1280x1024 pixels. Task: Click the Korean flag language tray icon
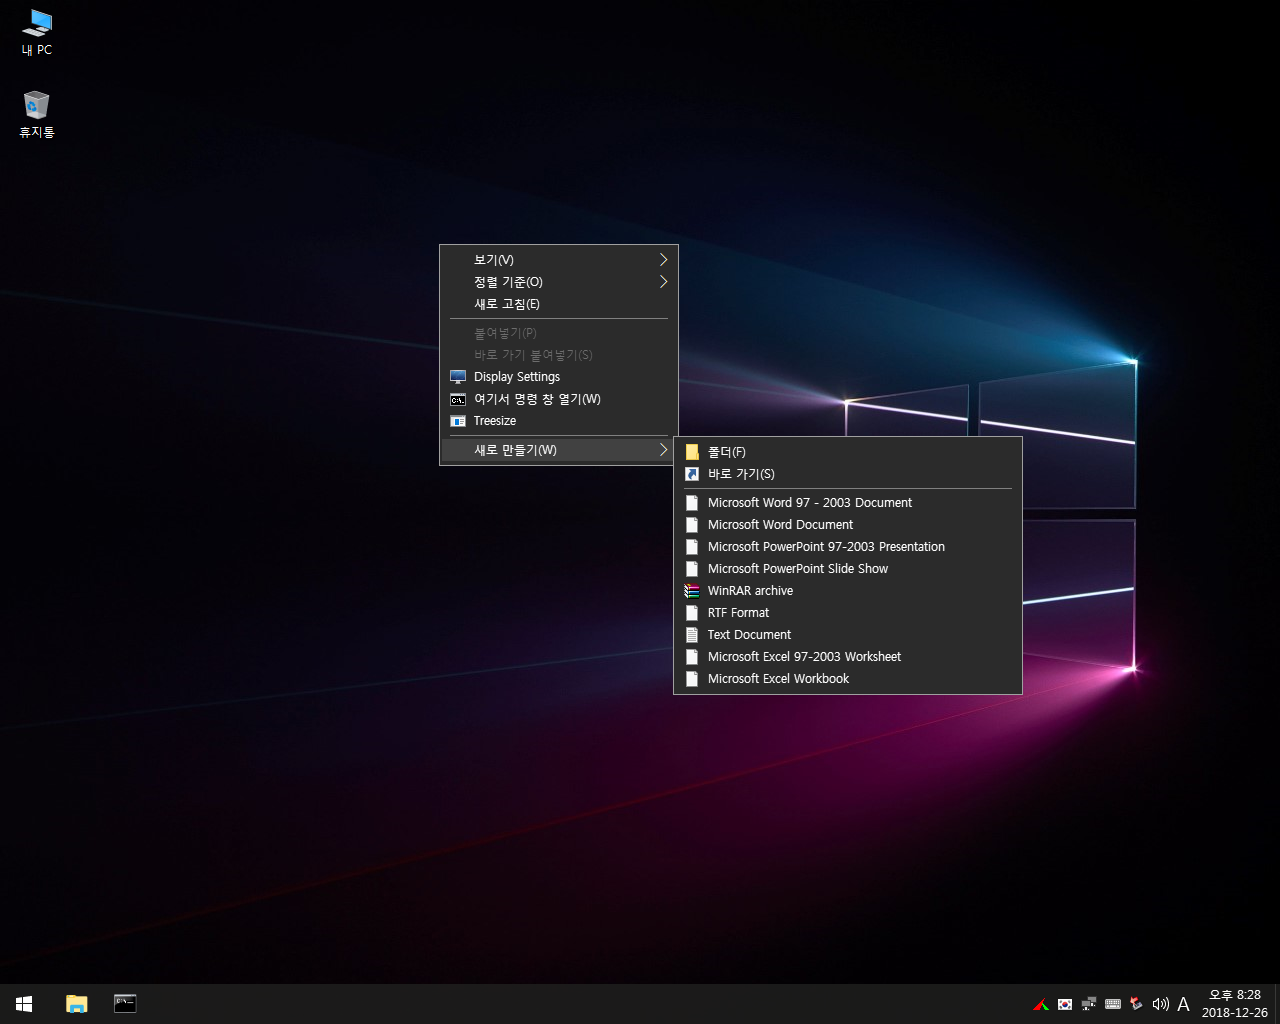tap(1065, 1004)
